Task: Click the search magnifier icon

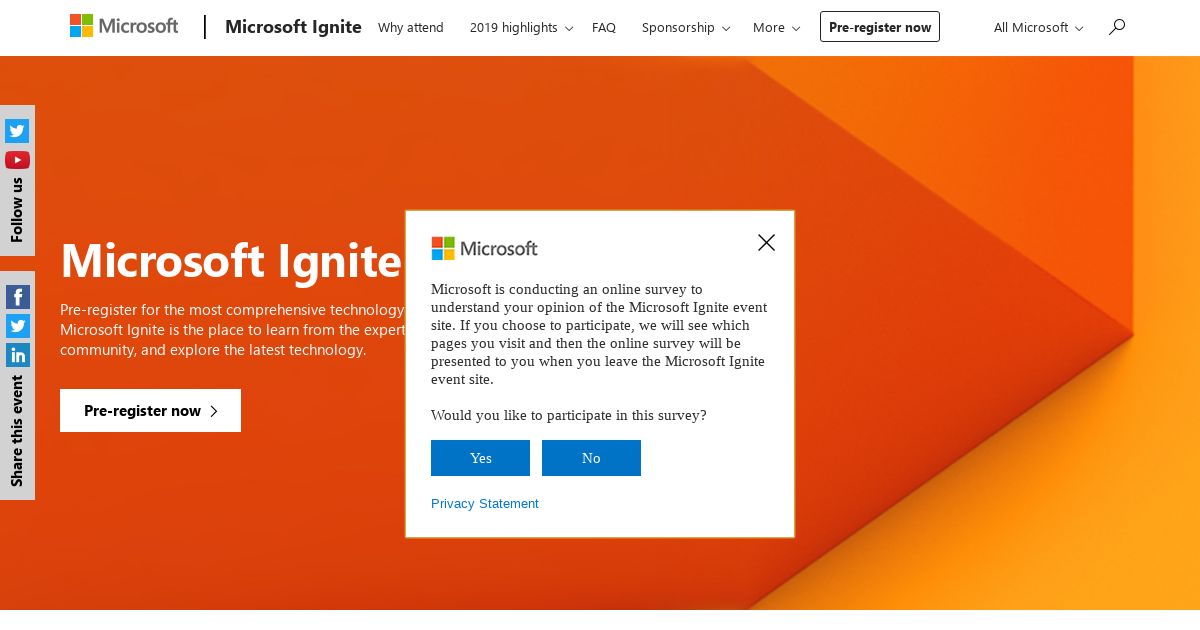Action: point(1117,27)
